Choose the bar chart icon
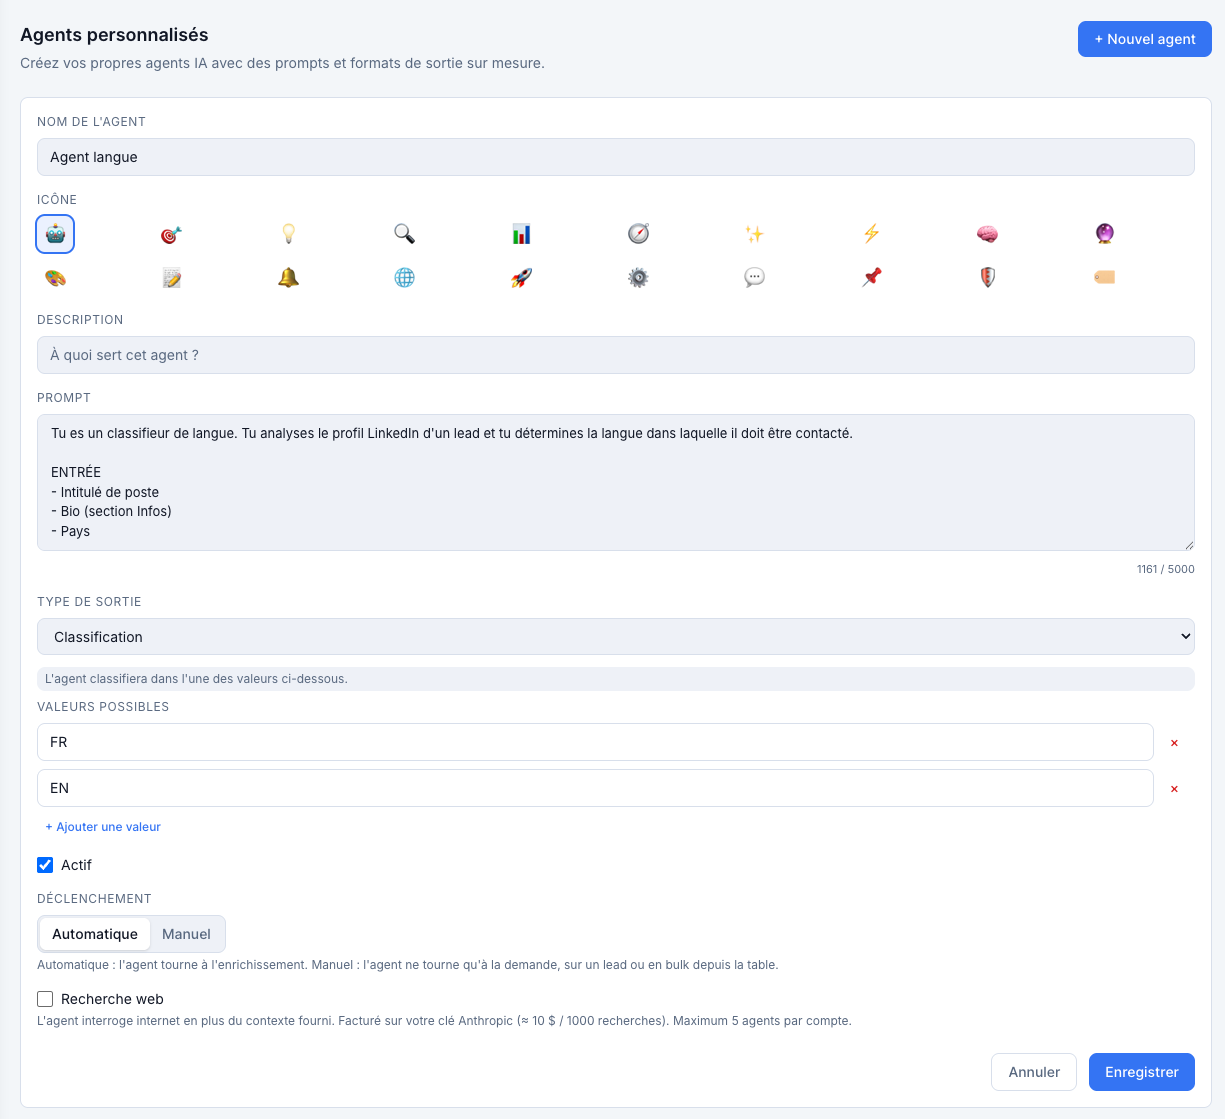This screenshot has height=1119, width=1225. (x=521, y=234)
